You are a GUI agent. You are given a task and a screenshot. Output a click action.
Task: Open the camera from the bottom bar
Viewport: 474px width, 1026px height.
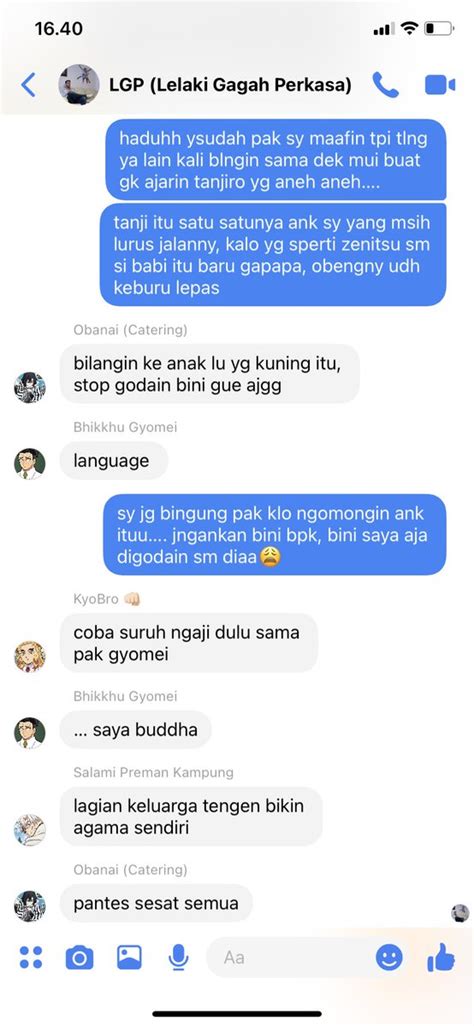79,958
